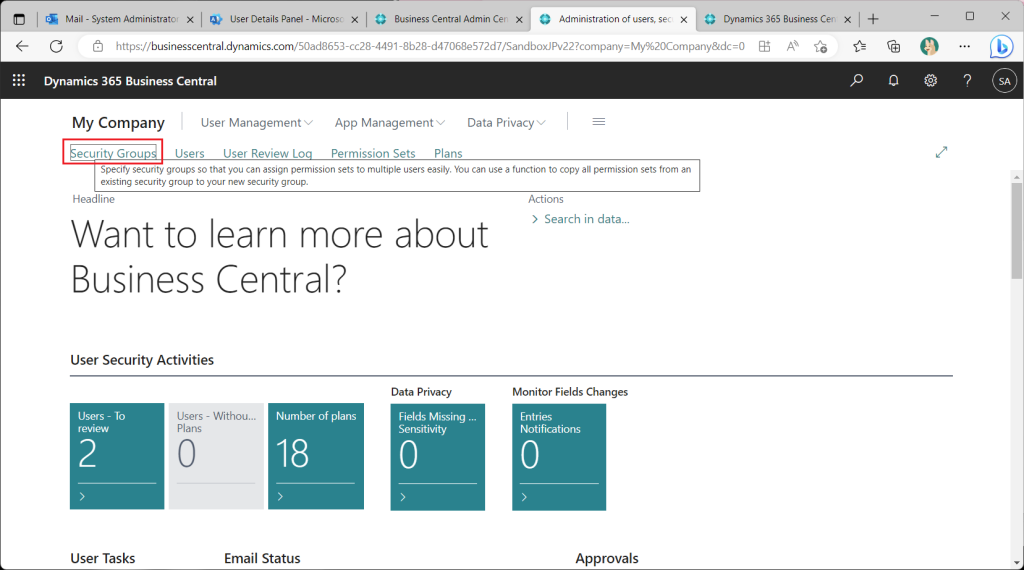The width and height of the screenshot is (1024, 570).
Task: Open the Entries Notifications tile arrow
Action: point(524,498)
